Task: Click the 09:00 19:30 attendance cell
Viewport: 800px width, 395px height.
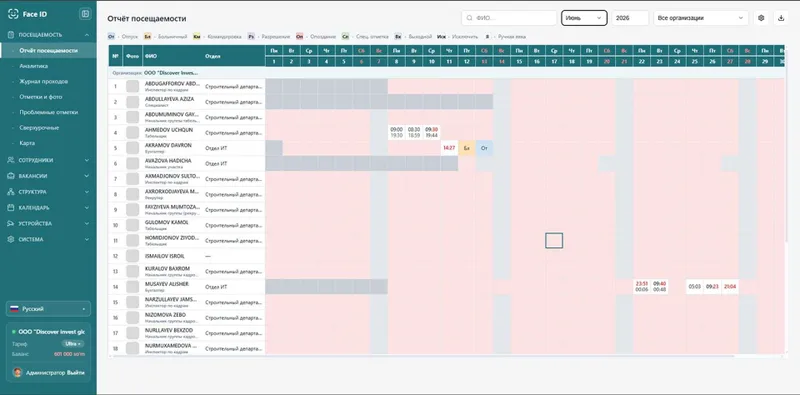Action: pyautogui.click(x=396, y=133)
